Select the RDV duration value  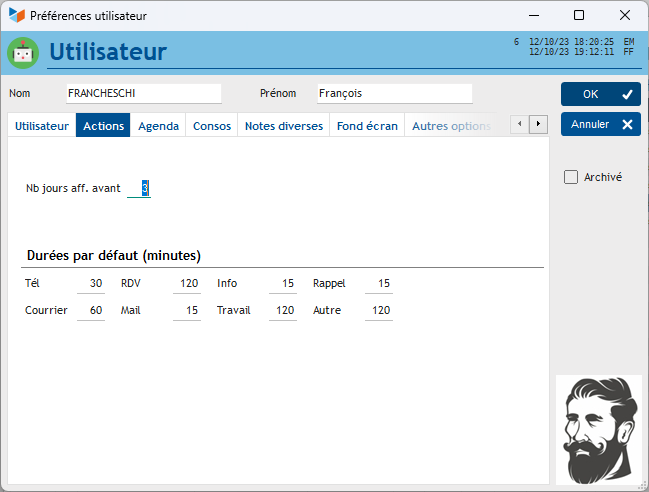pyautogui.click(x=187, y=284)
